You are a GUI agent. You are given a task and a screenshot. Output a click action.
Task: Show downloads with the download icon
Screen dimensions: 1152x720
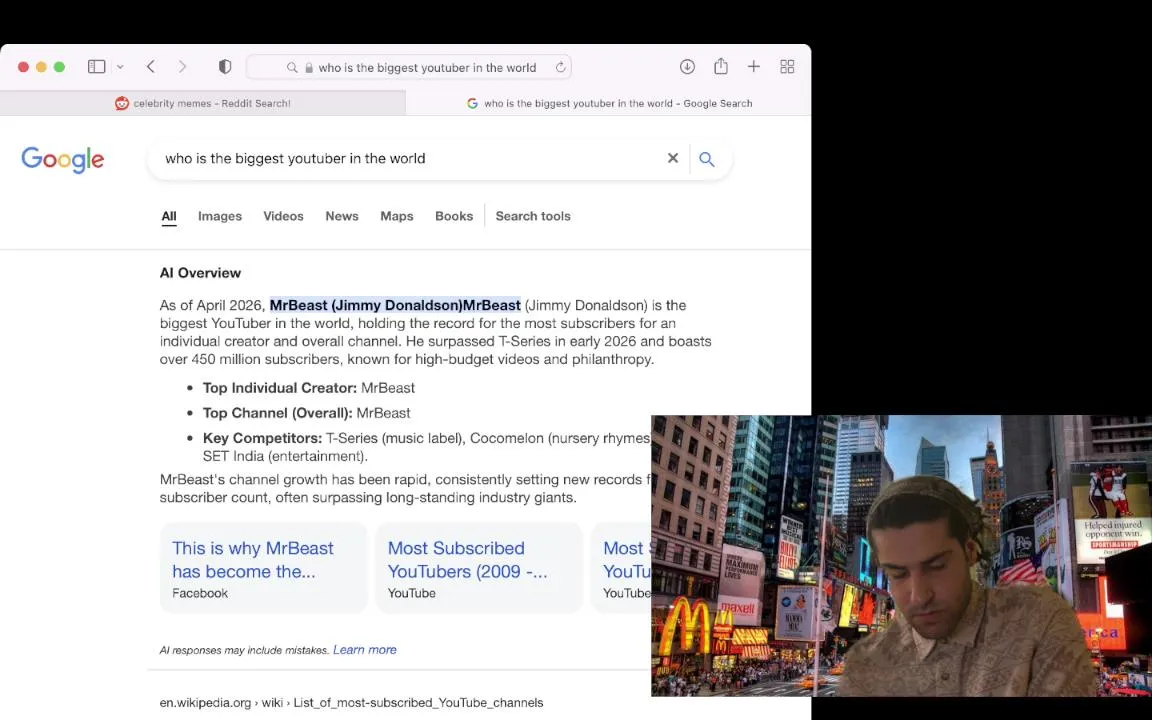coord(687,67)
